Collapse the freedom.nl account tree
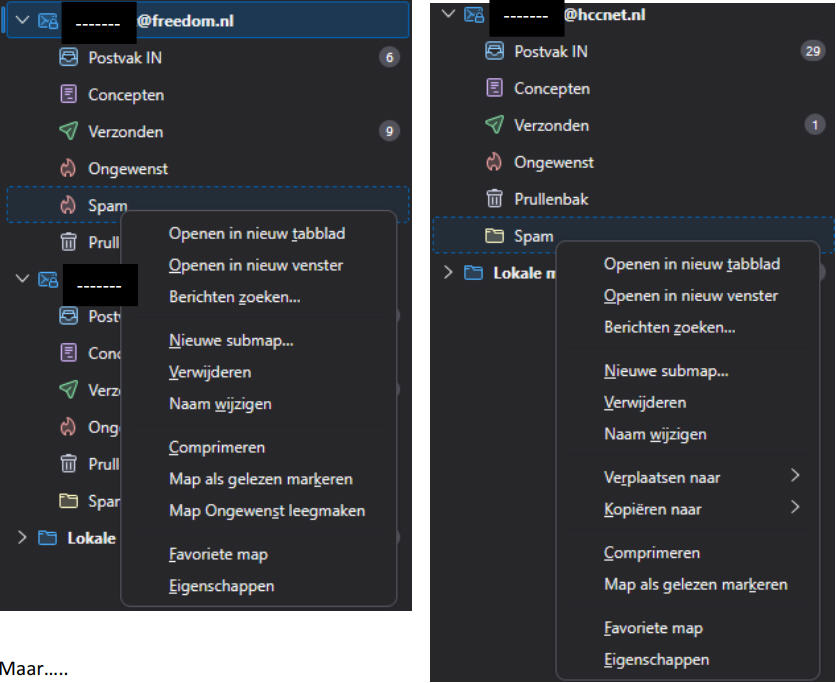Image resolution: width=836 pixels, height=683 pixels. pyautogui.click(x=22, y=20)
